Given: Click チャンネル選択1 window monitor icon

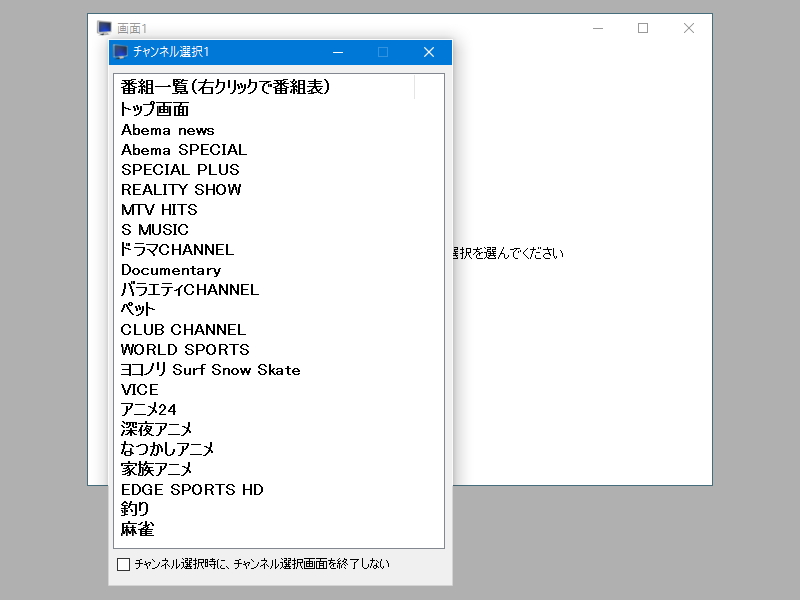Looking at the screenshot, I should click(120, 52).
